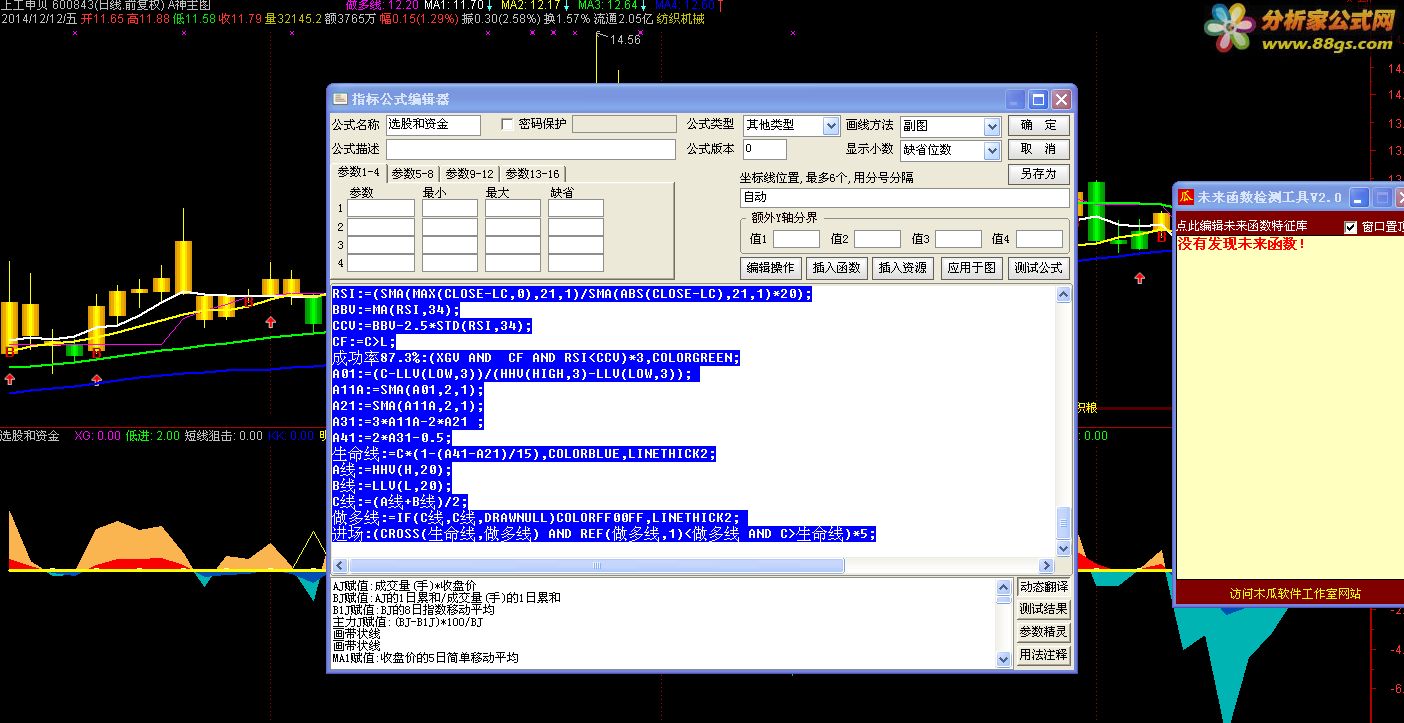Viewport: 1404px width, 723px height.
Task: Click the 确定 button
Action: pos(1038,125)
